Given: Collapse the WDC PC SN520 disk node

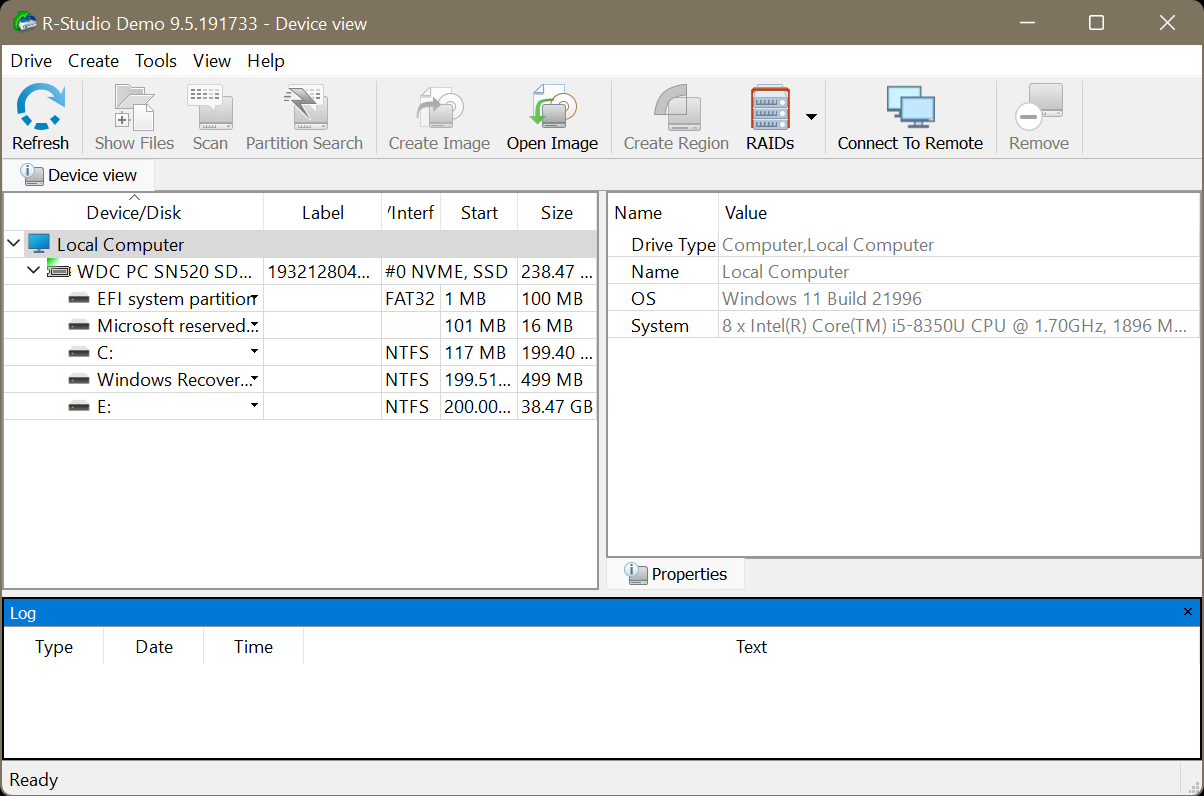Looking at the screenshot, I should (x=34, y=271).
